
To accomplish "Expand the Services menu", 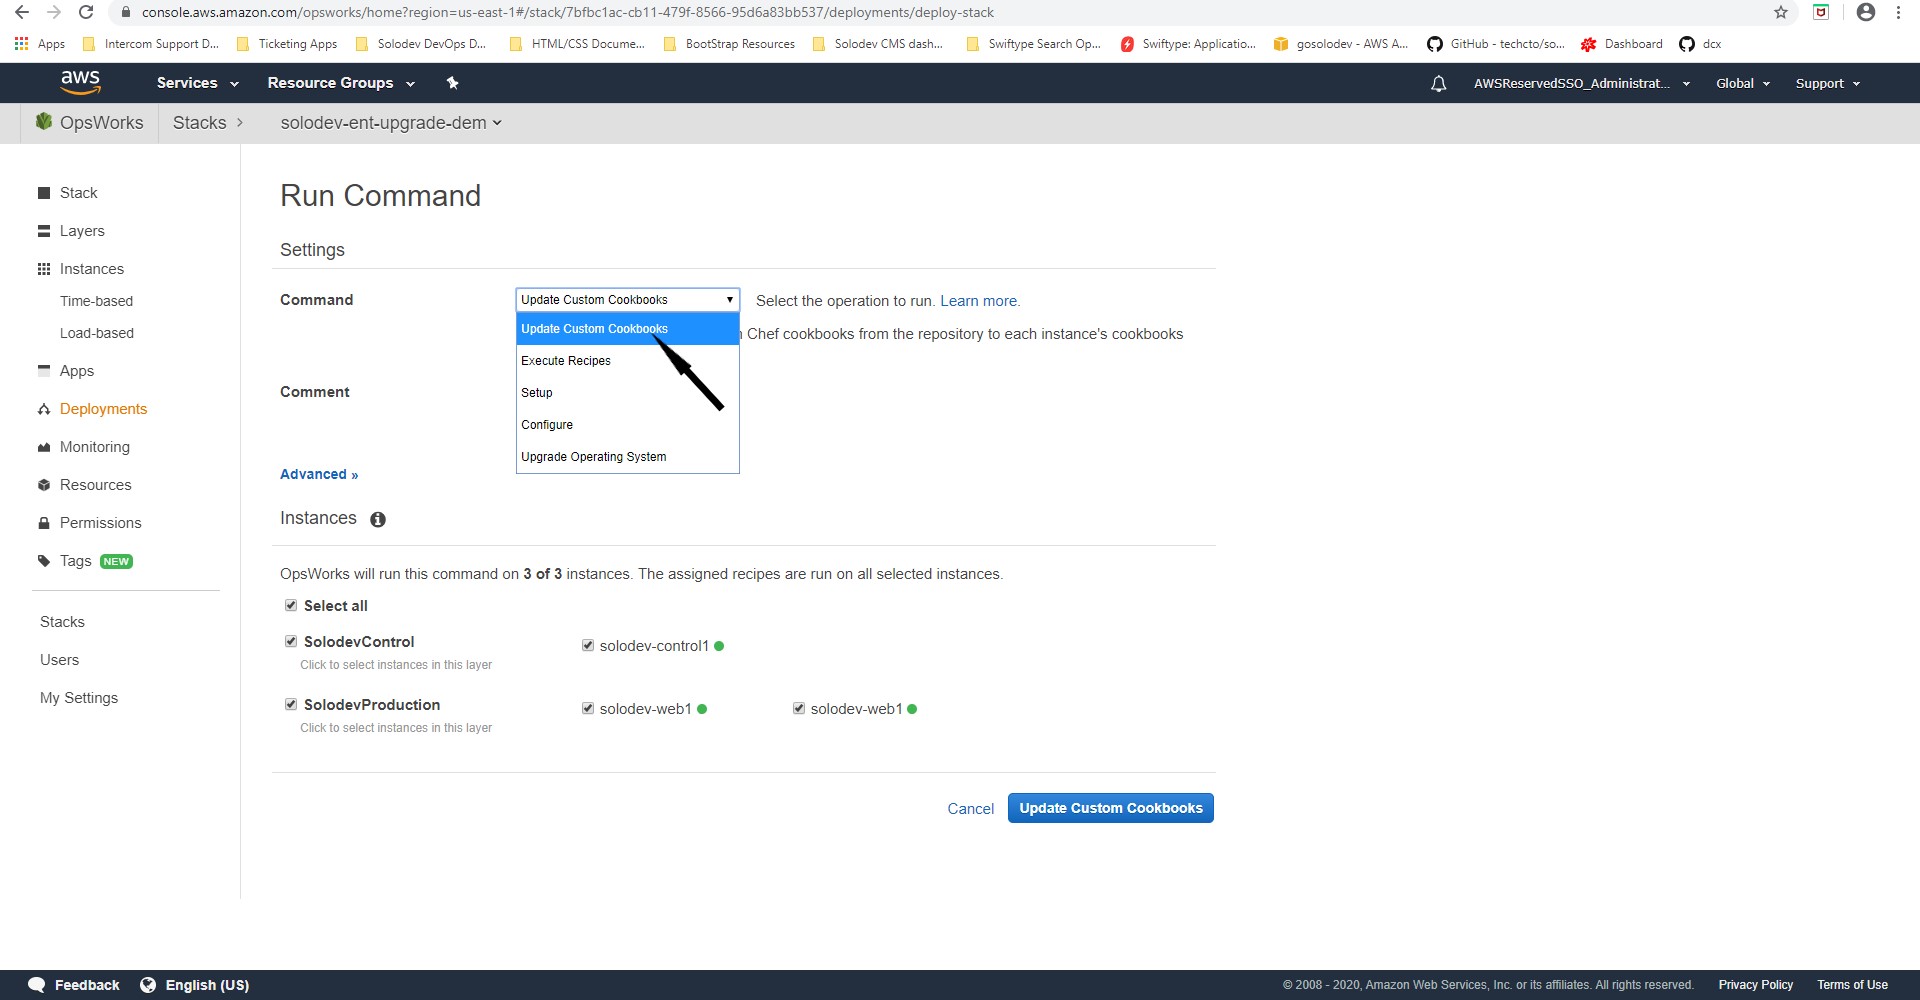I will tap(197, 83).
